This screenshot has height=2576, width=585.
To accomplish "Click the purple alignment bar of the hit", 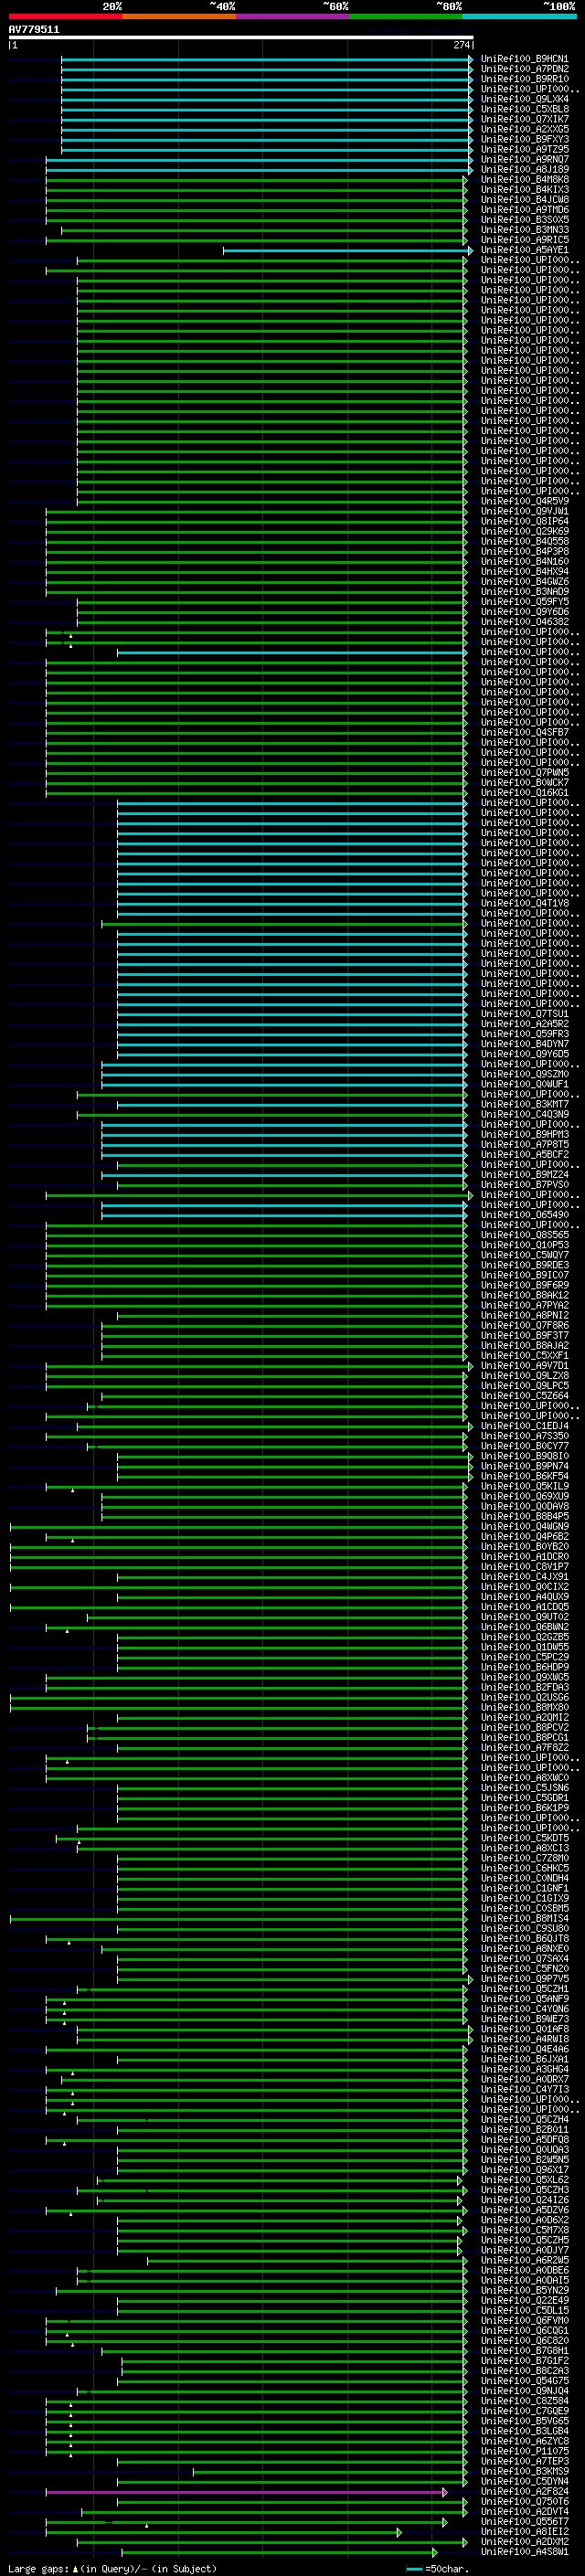I will coord(246,2492).
